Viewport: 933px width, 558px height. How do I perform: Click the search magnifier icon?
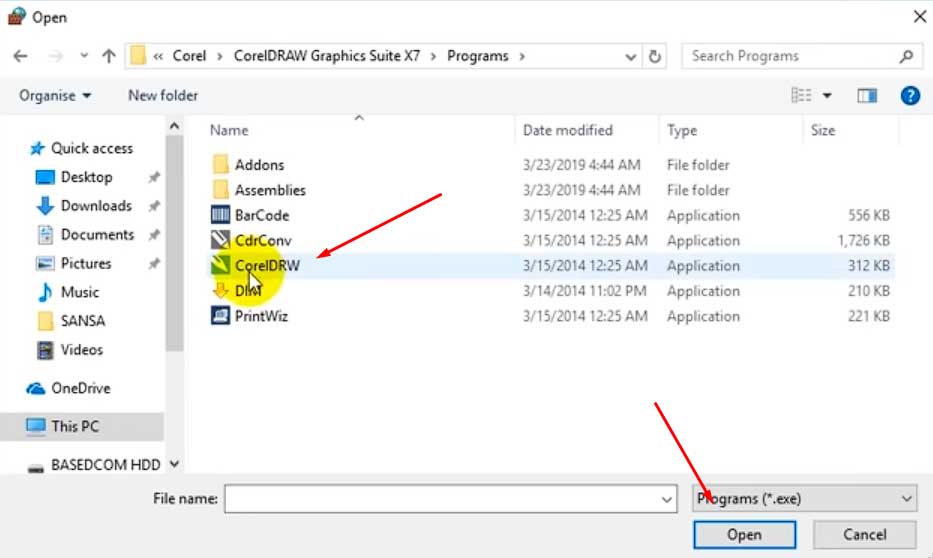[906, 56]
